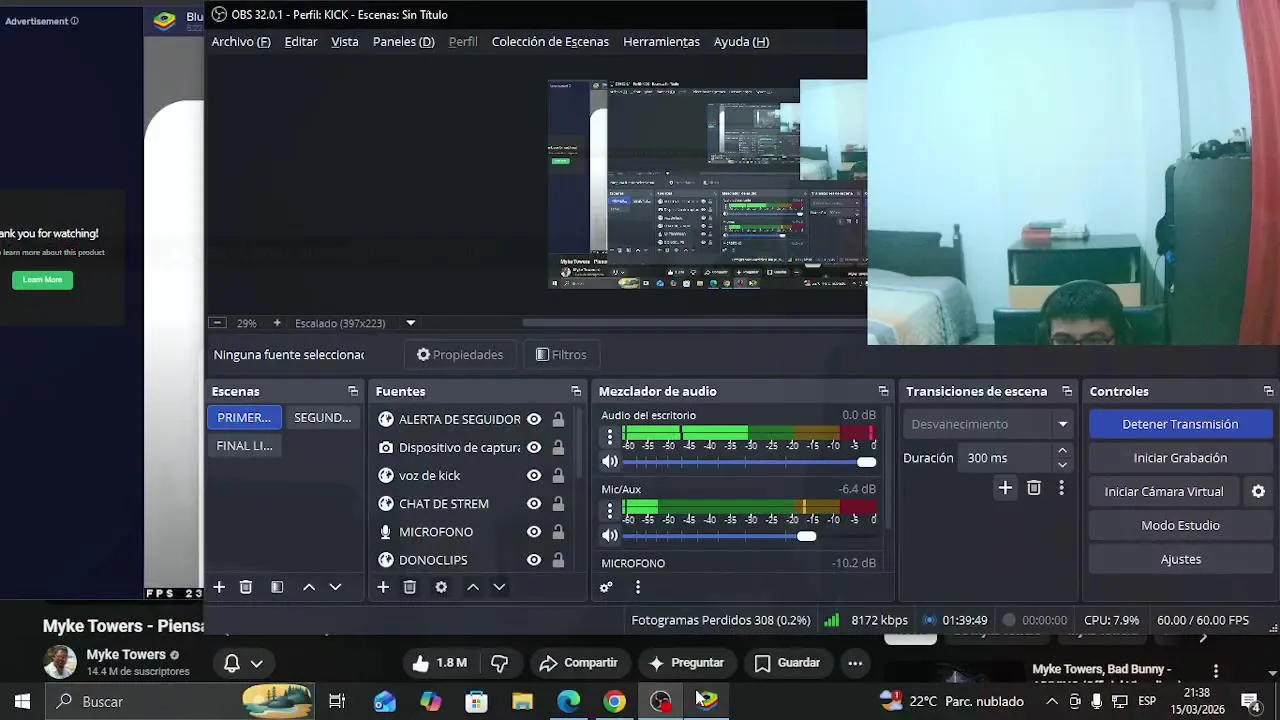The image size is (1280, 720).
Task: Click Iniciar Grabación button
Action: tap(1180, 458)
